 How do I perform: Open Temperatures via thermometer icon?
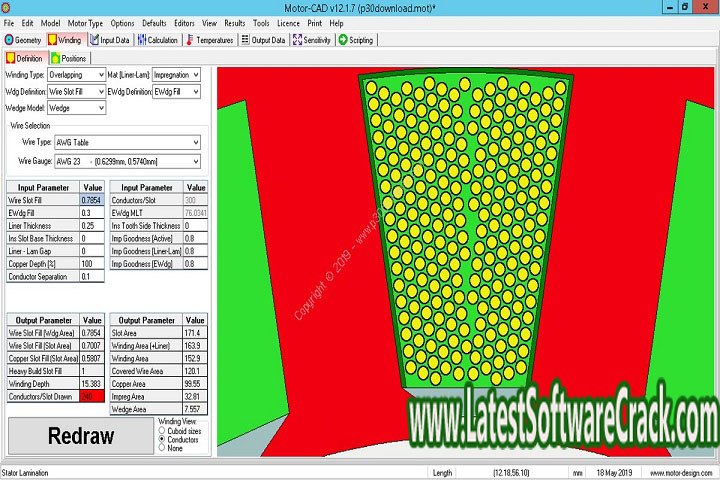(189, 40)
